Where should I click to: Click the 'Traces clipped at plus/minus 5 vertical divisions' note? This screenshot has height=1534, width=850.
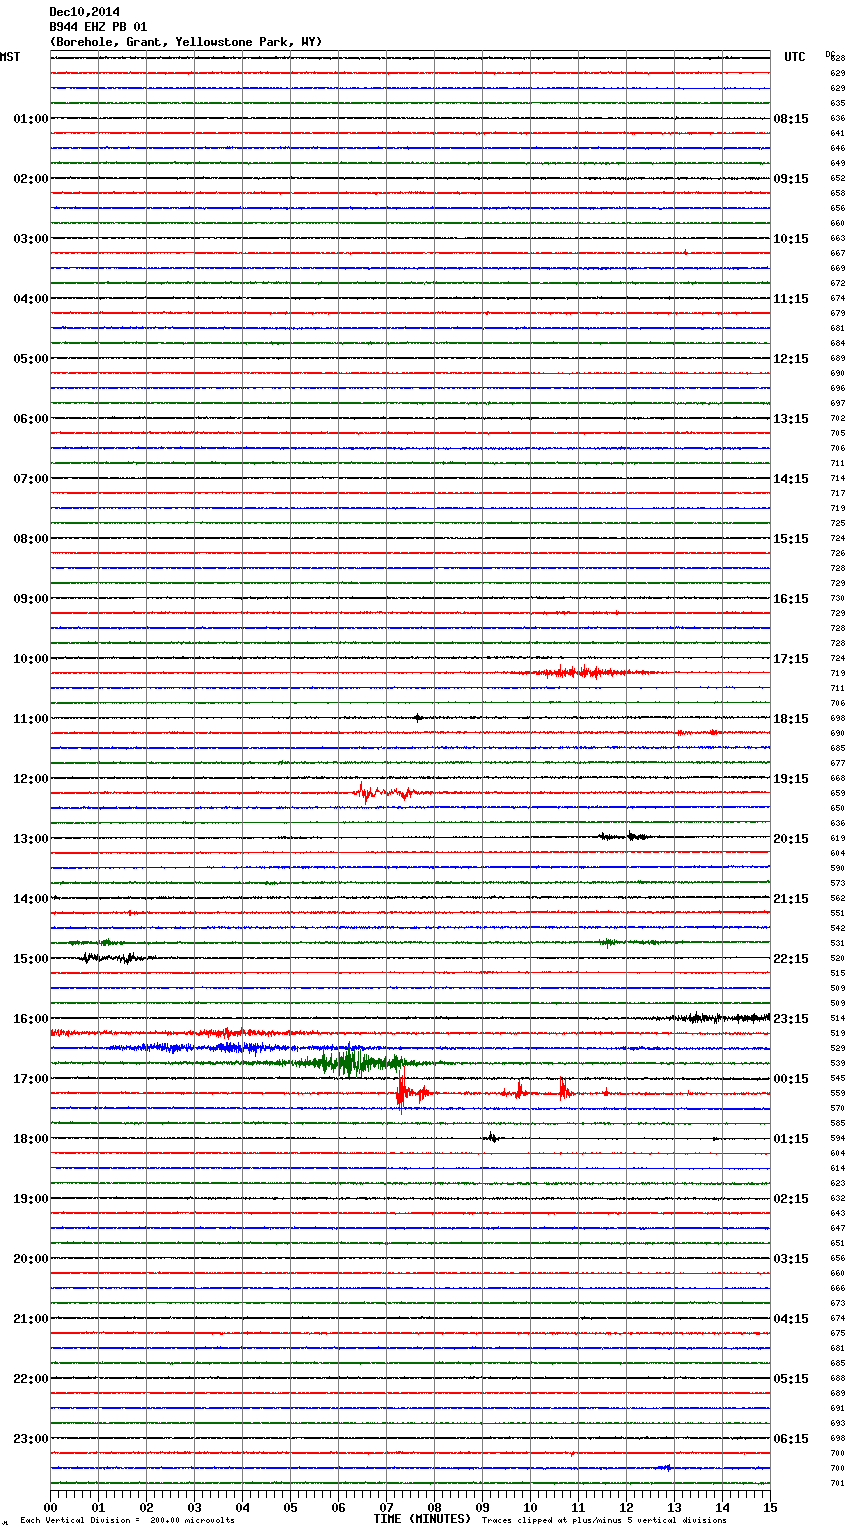[604, 1520]
